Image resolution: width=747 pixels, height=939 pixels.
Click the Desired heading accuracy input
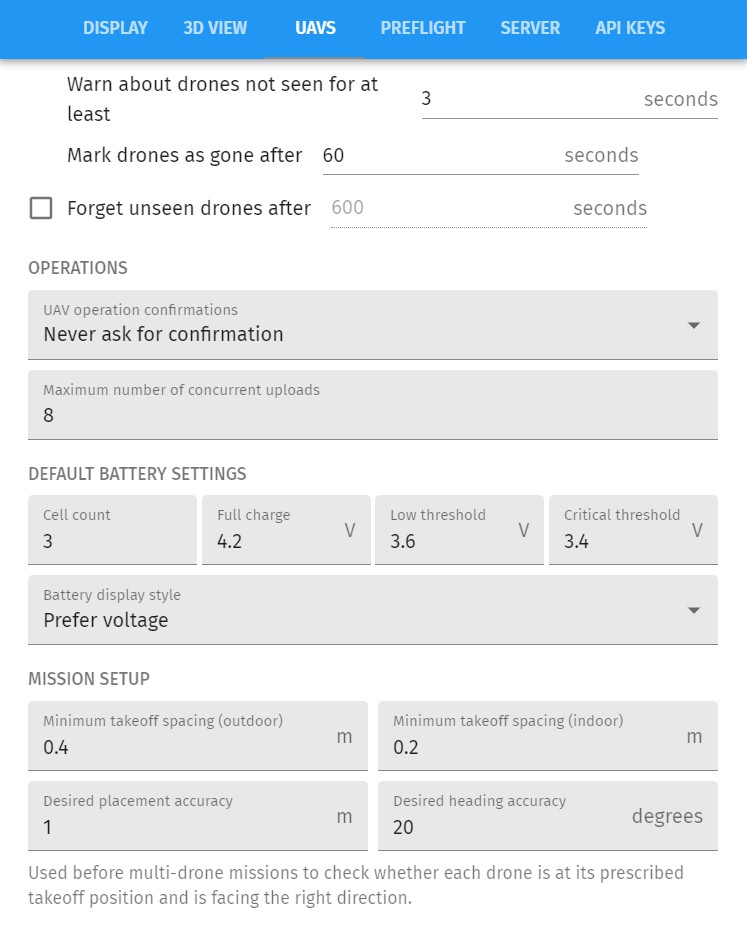pos(500,827)
